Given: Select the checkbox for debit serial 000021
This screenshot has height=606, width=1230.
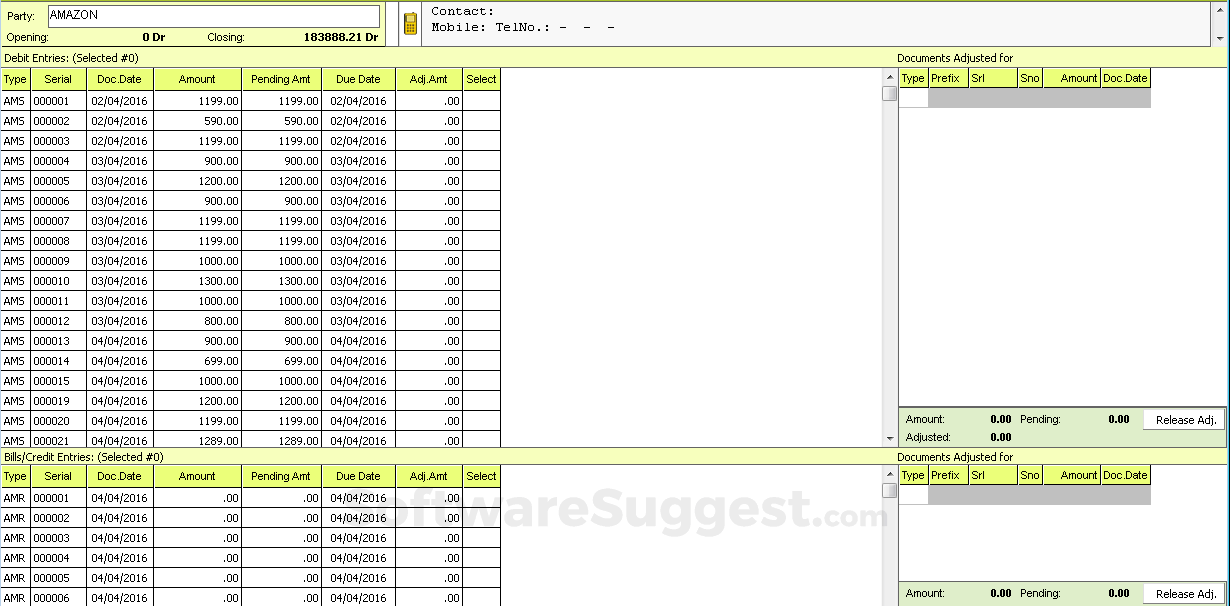Looking at the screenshot, I should click(481, 440).
